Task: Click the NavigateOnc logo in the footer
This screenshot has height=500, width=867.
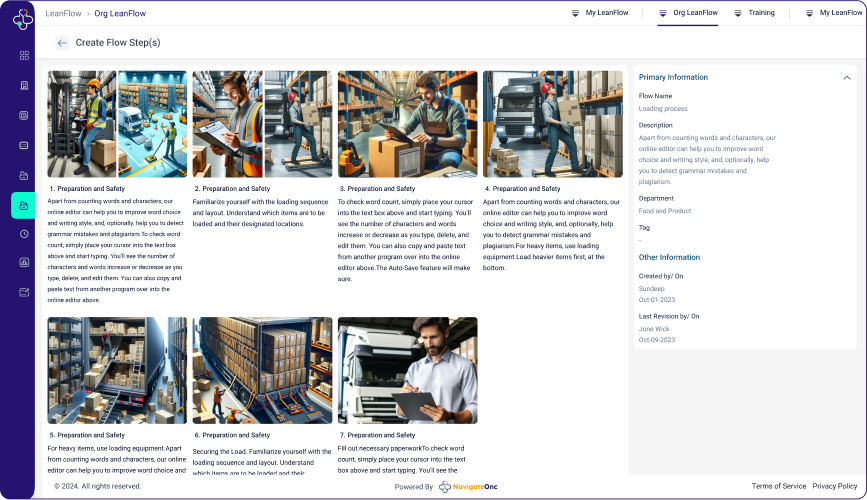Action: 468,487
